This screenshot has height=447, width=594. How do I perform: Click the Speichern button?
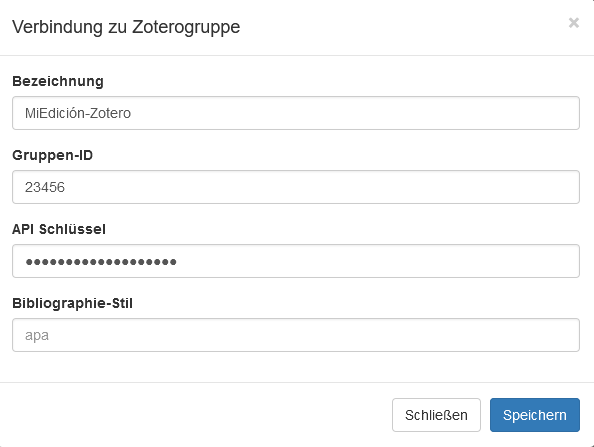535,415
